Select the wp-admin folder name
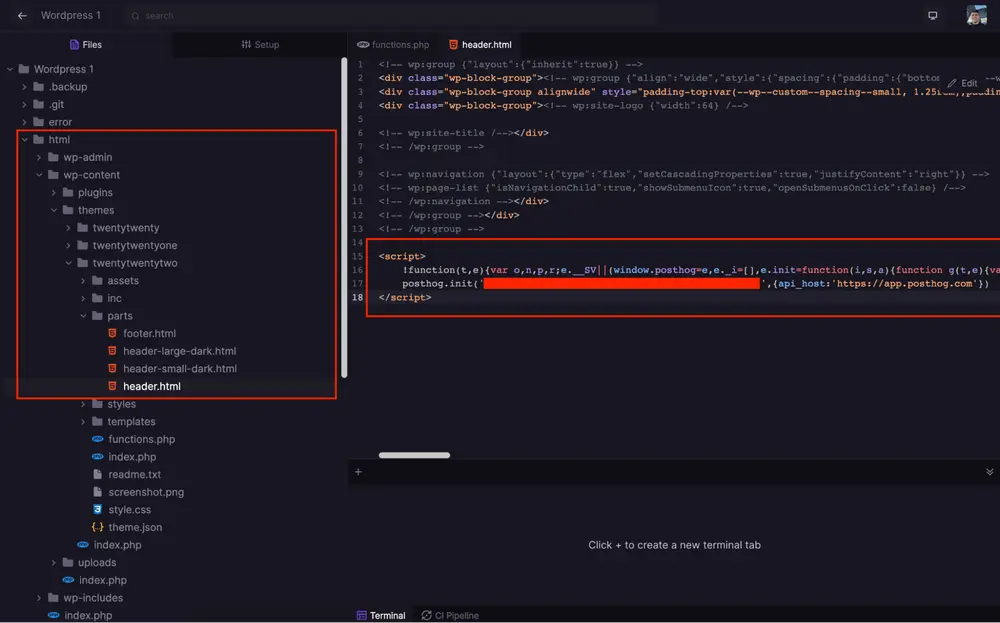 tap(88, 157)
